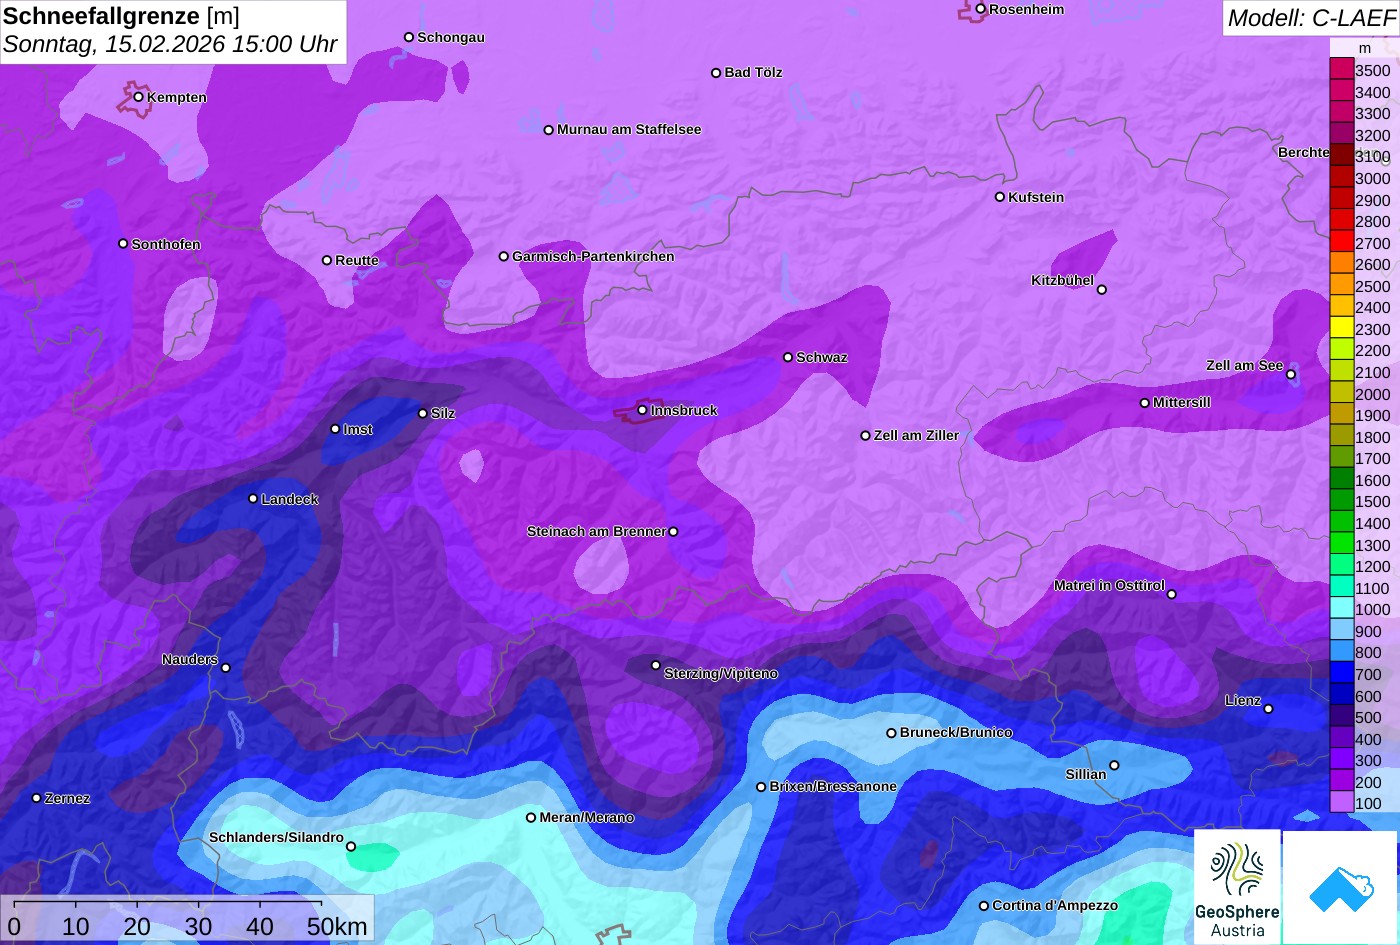
Task: Click the Landeck marker dot
Action: [x=253, y=498]
